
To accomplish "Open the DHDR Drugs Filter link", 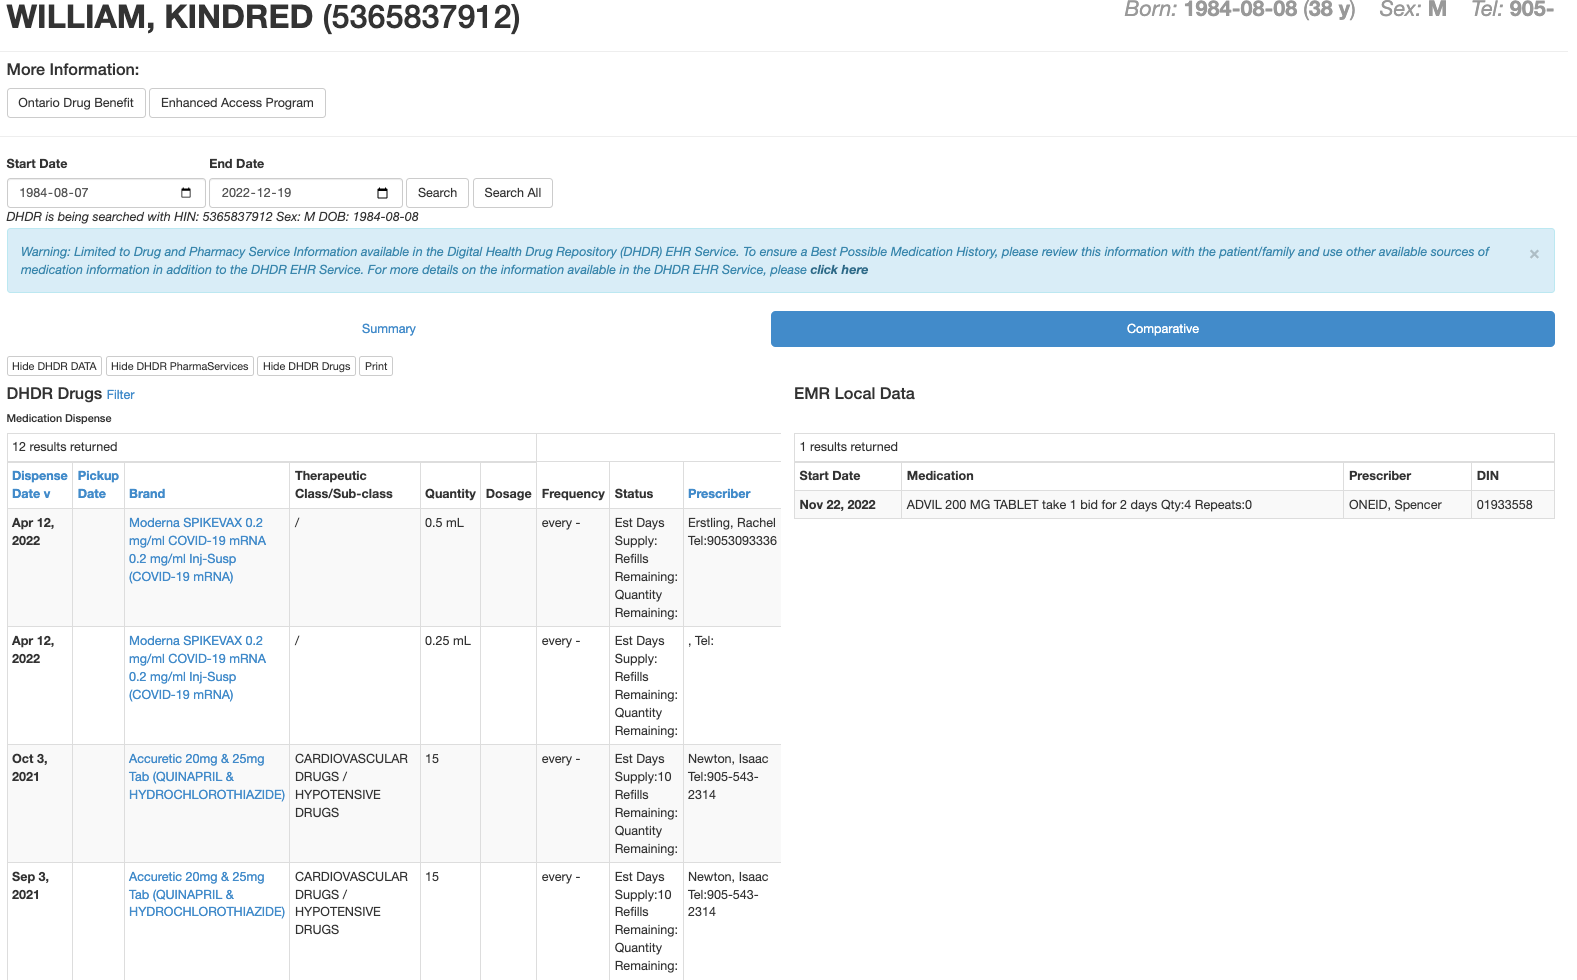I will point(120,395).
